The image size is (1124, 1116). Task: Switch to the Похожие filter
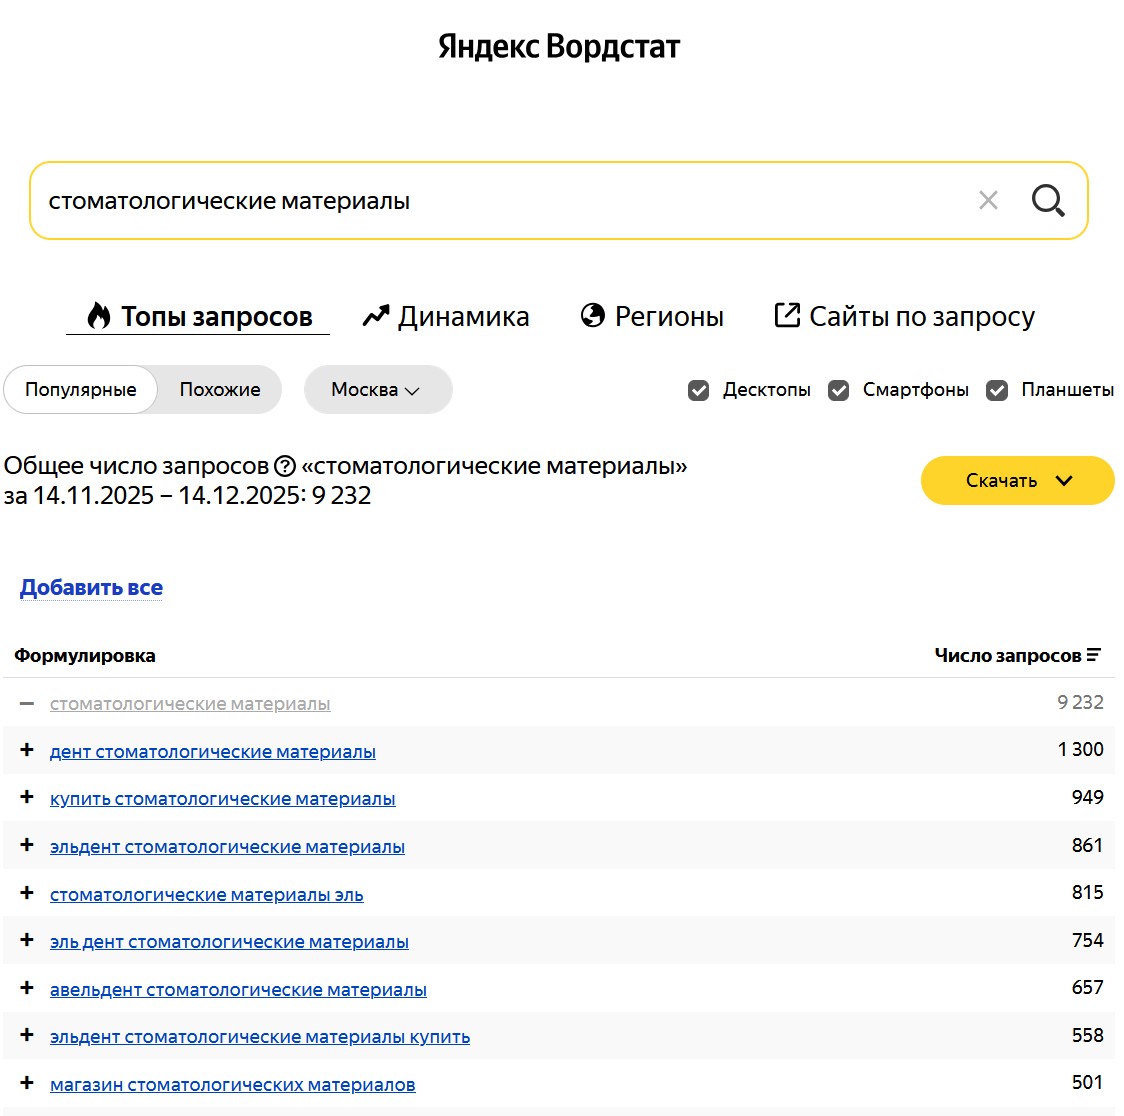coord(218,390)
